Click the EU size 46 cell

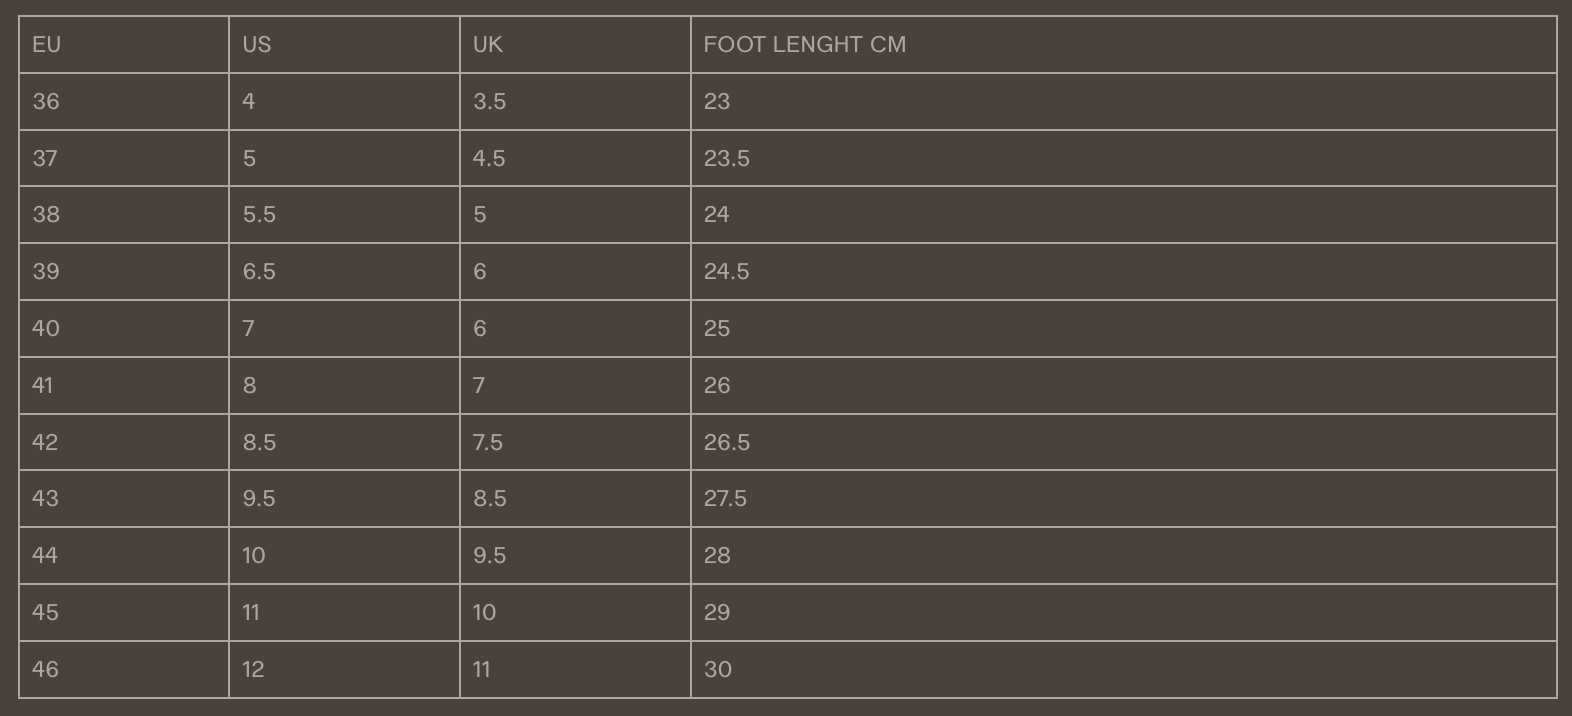46,670
